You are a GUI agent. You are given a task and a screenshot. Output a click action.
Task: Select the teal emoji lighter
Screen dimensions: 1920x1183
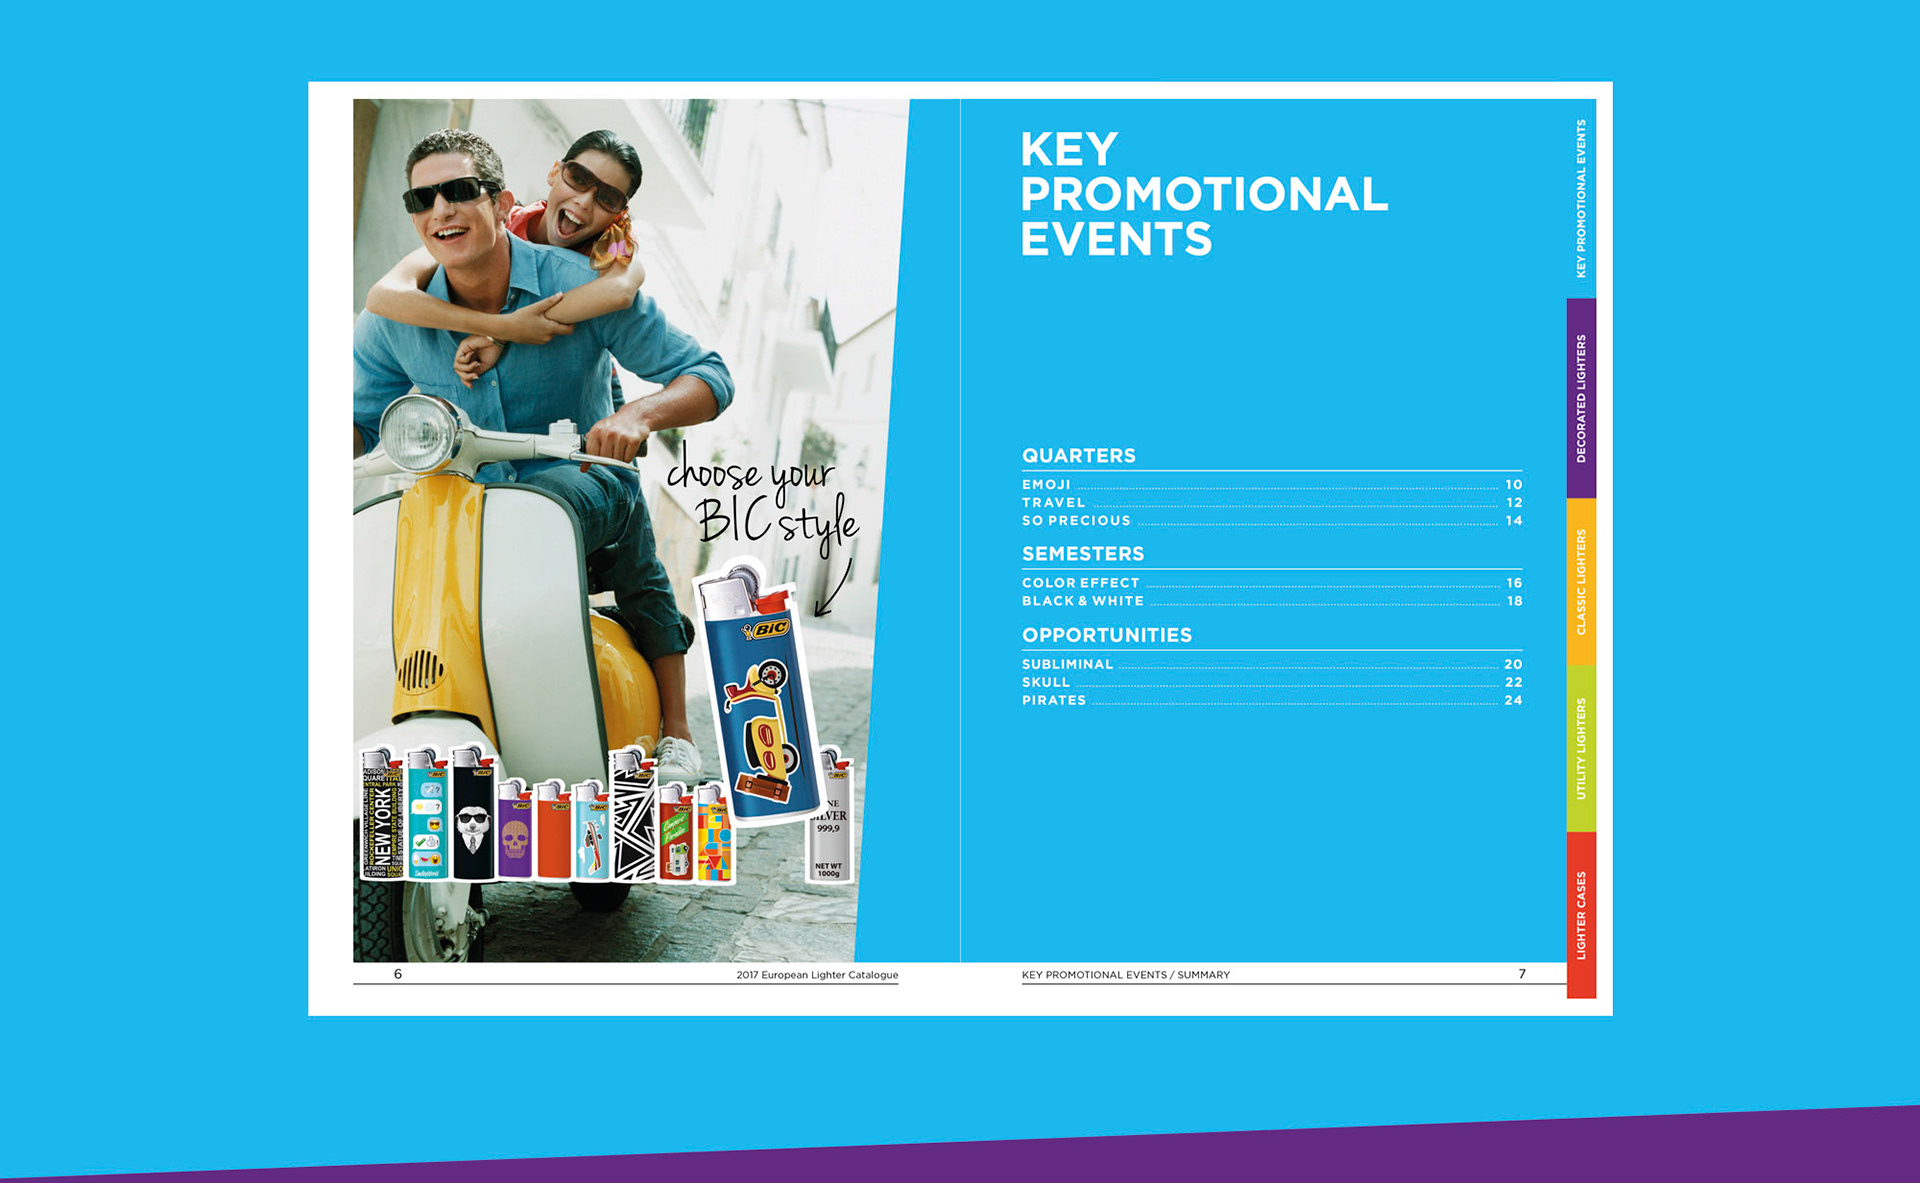[x=427, y=814]
